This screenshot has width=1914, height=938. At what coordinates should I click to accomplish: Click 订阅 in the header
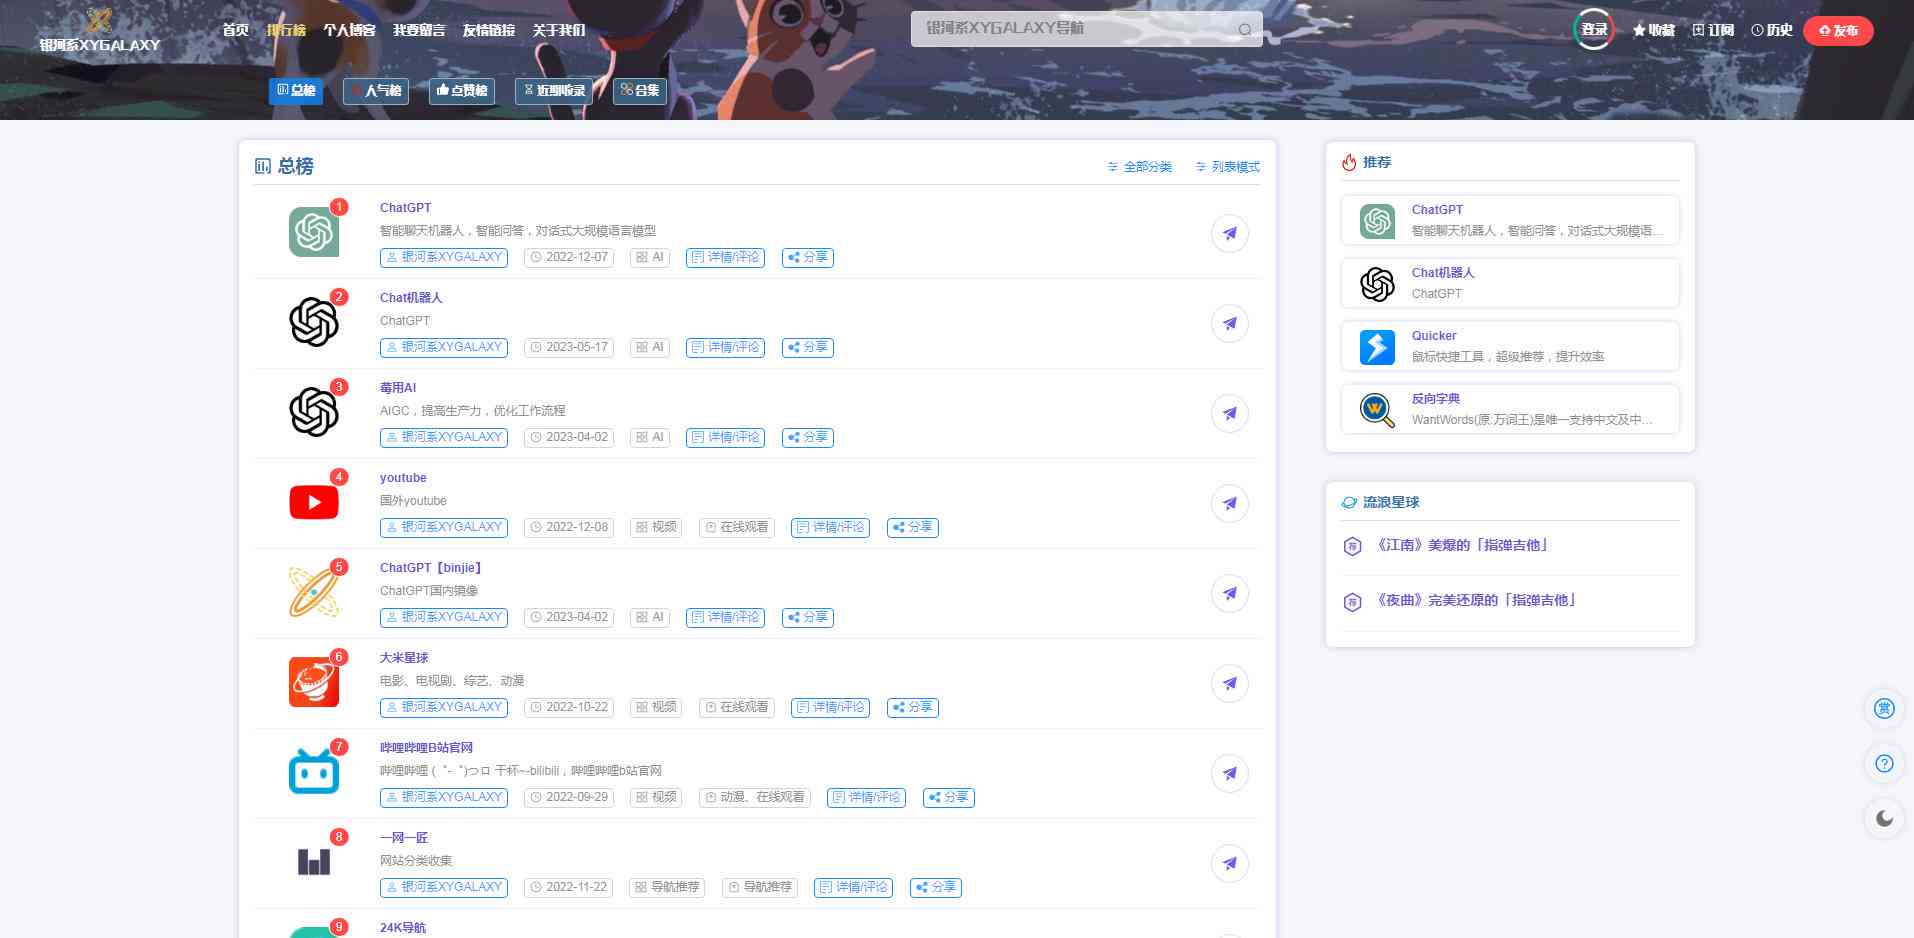coord(1713,30)
